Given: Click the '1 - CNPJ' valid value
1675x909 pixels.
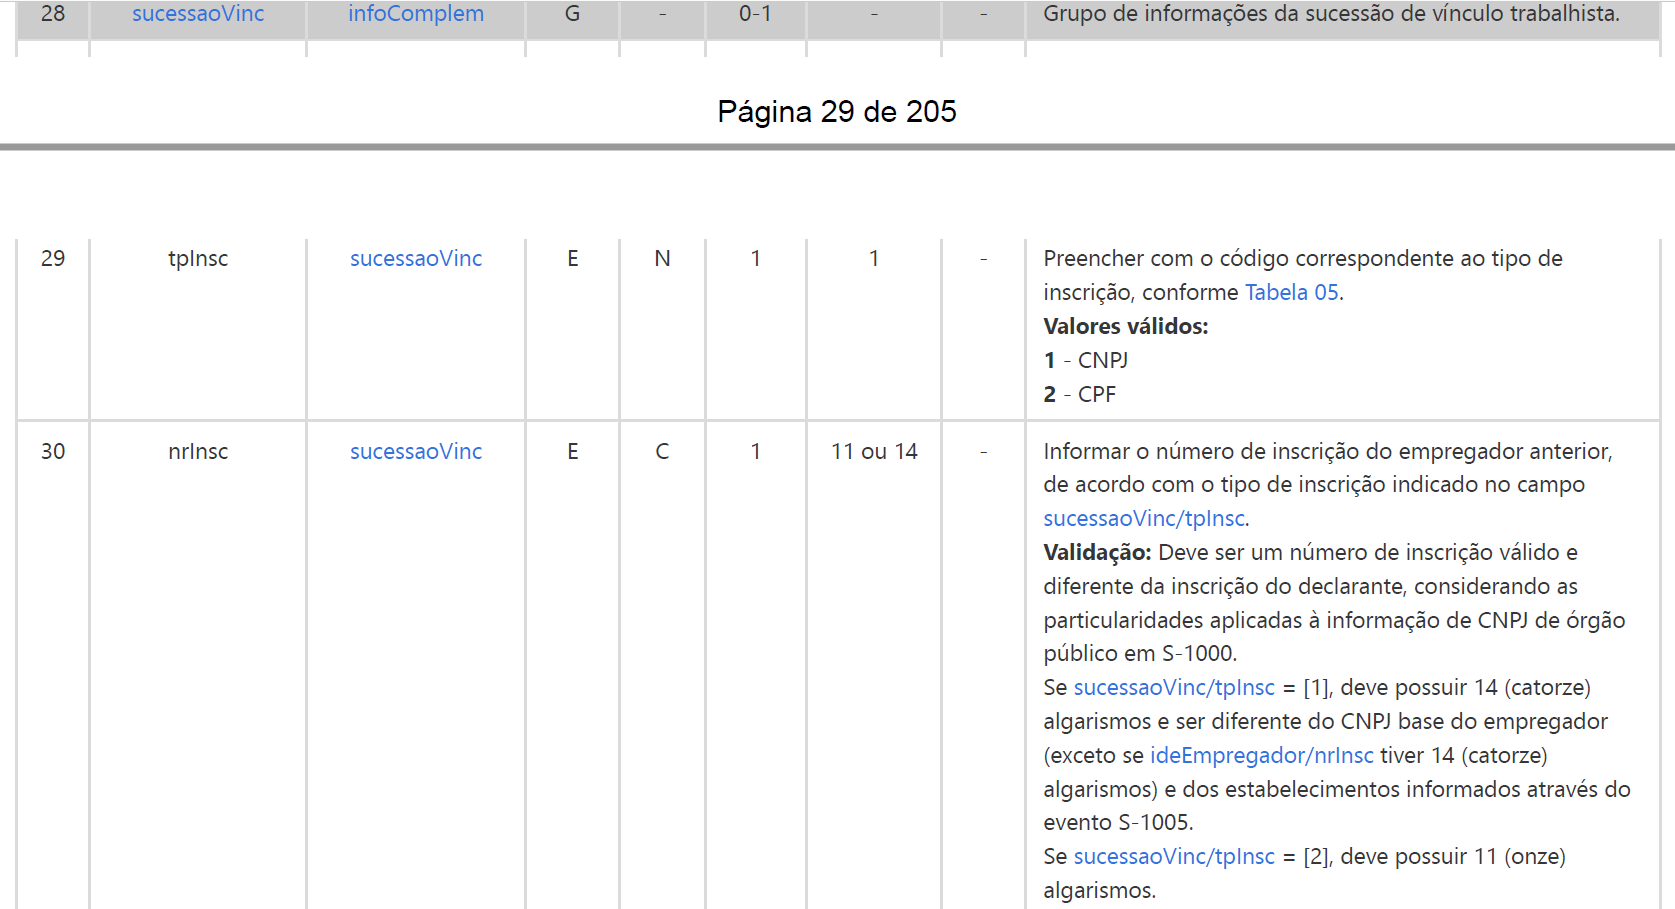Looking at the screenshot, I should coord(1085,360).
